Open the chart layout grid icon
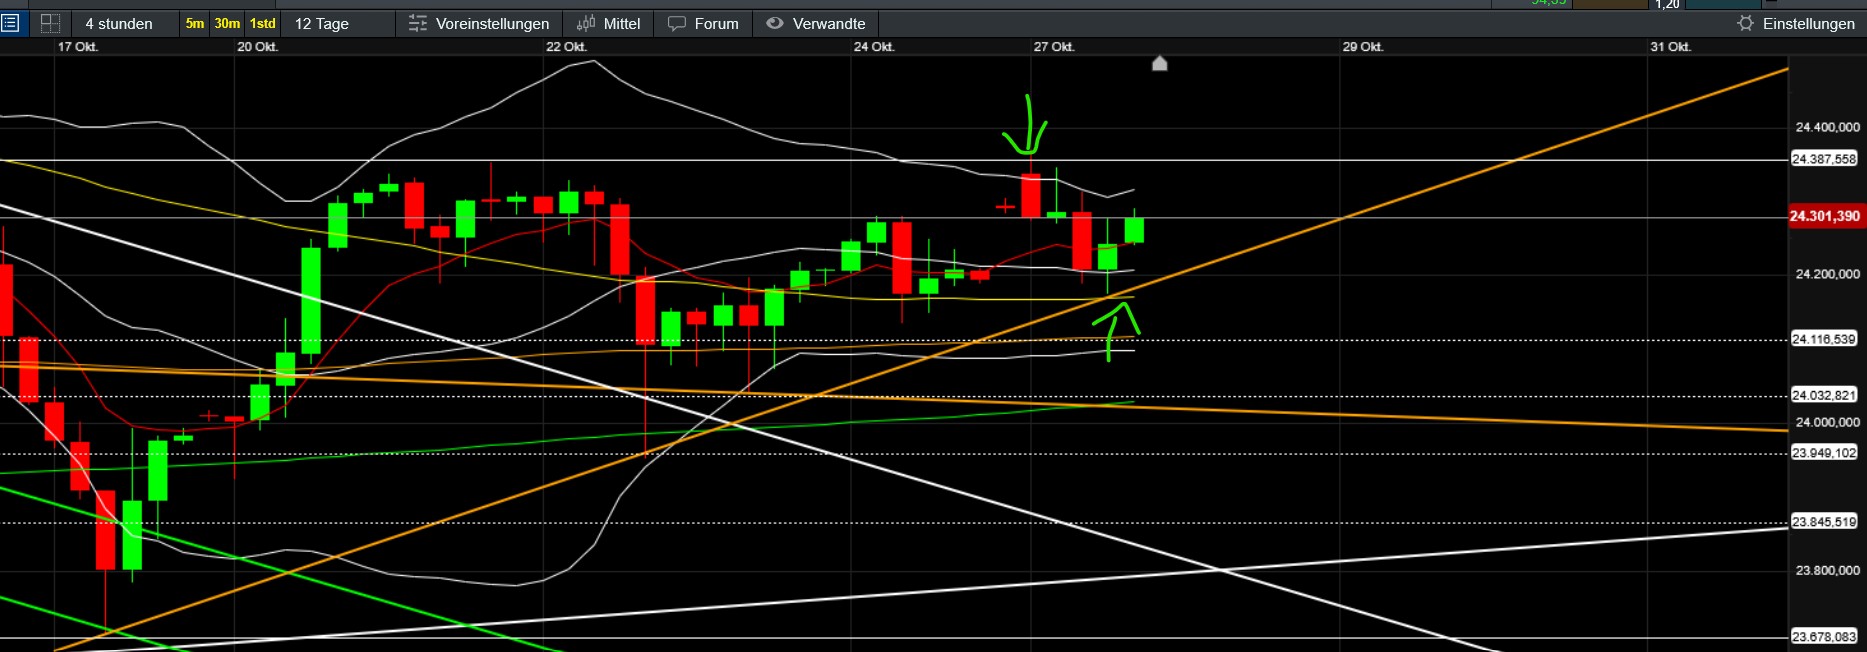Image resolution: width=1867 pixels, height=652 pixels. 50,23
